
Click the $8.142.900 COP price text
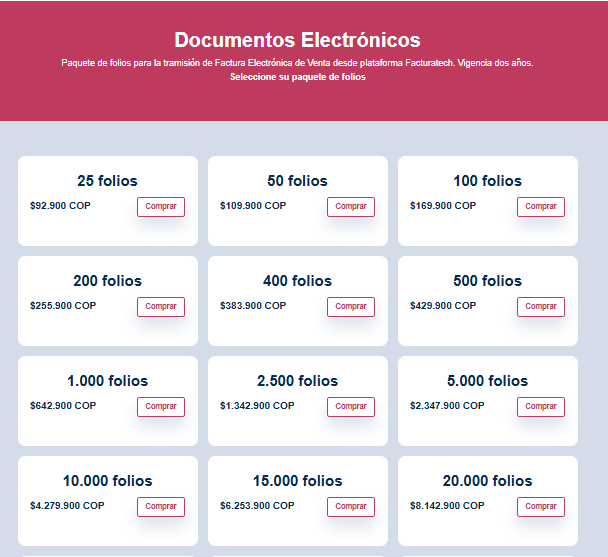(447, 506)
